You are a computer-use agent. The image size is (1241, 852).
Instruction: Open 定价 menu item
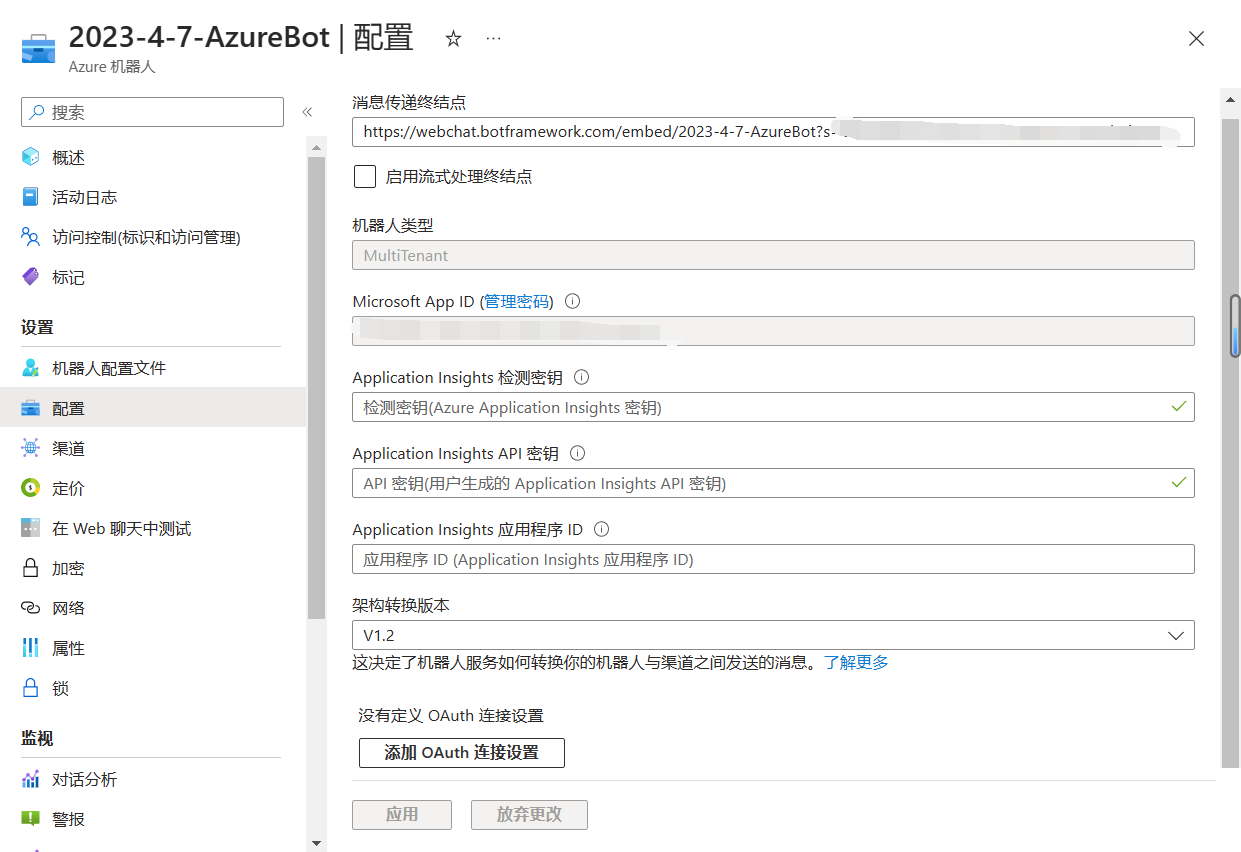click(x=68, y=488)
